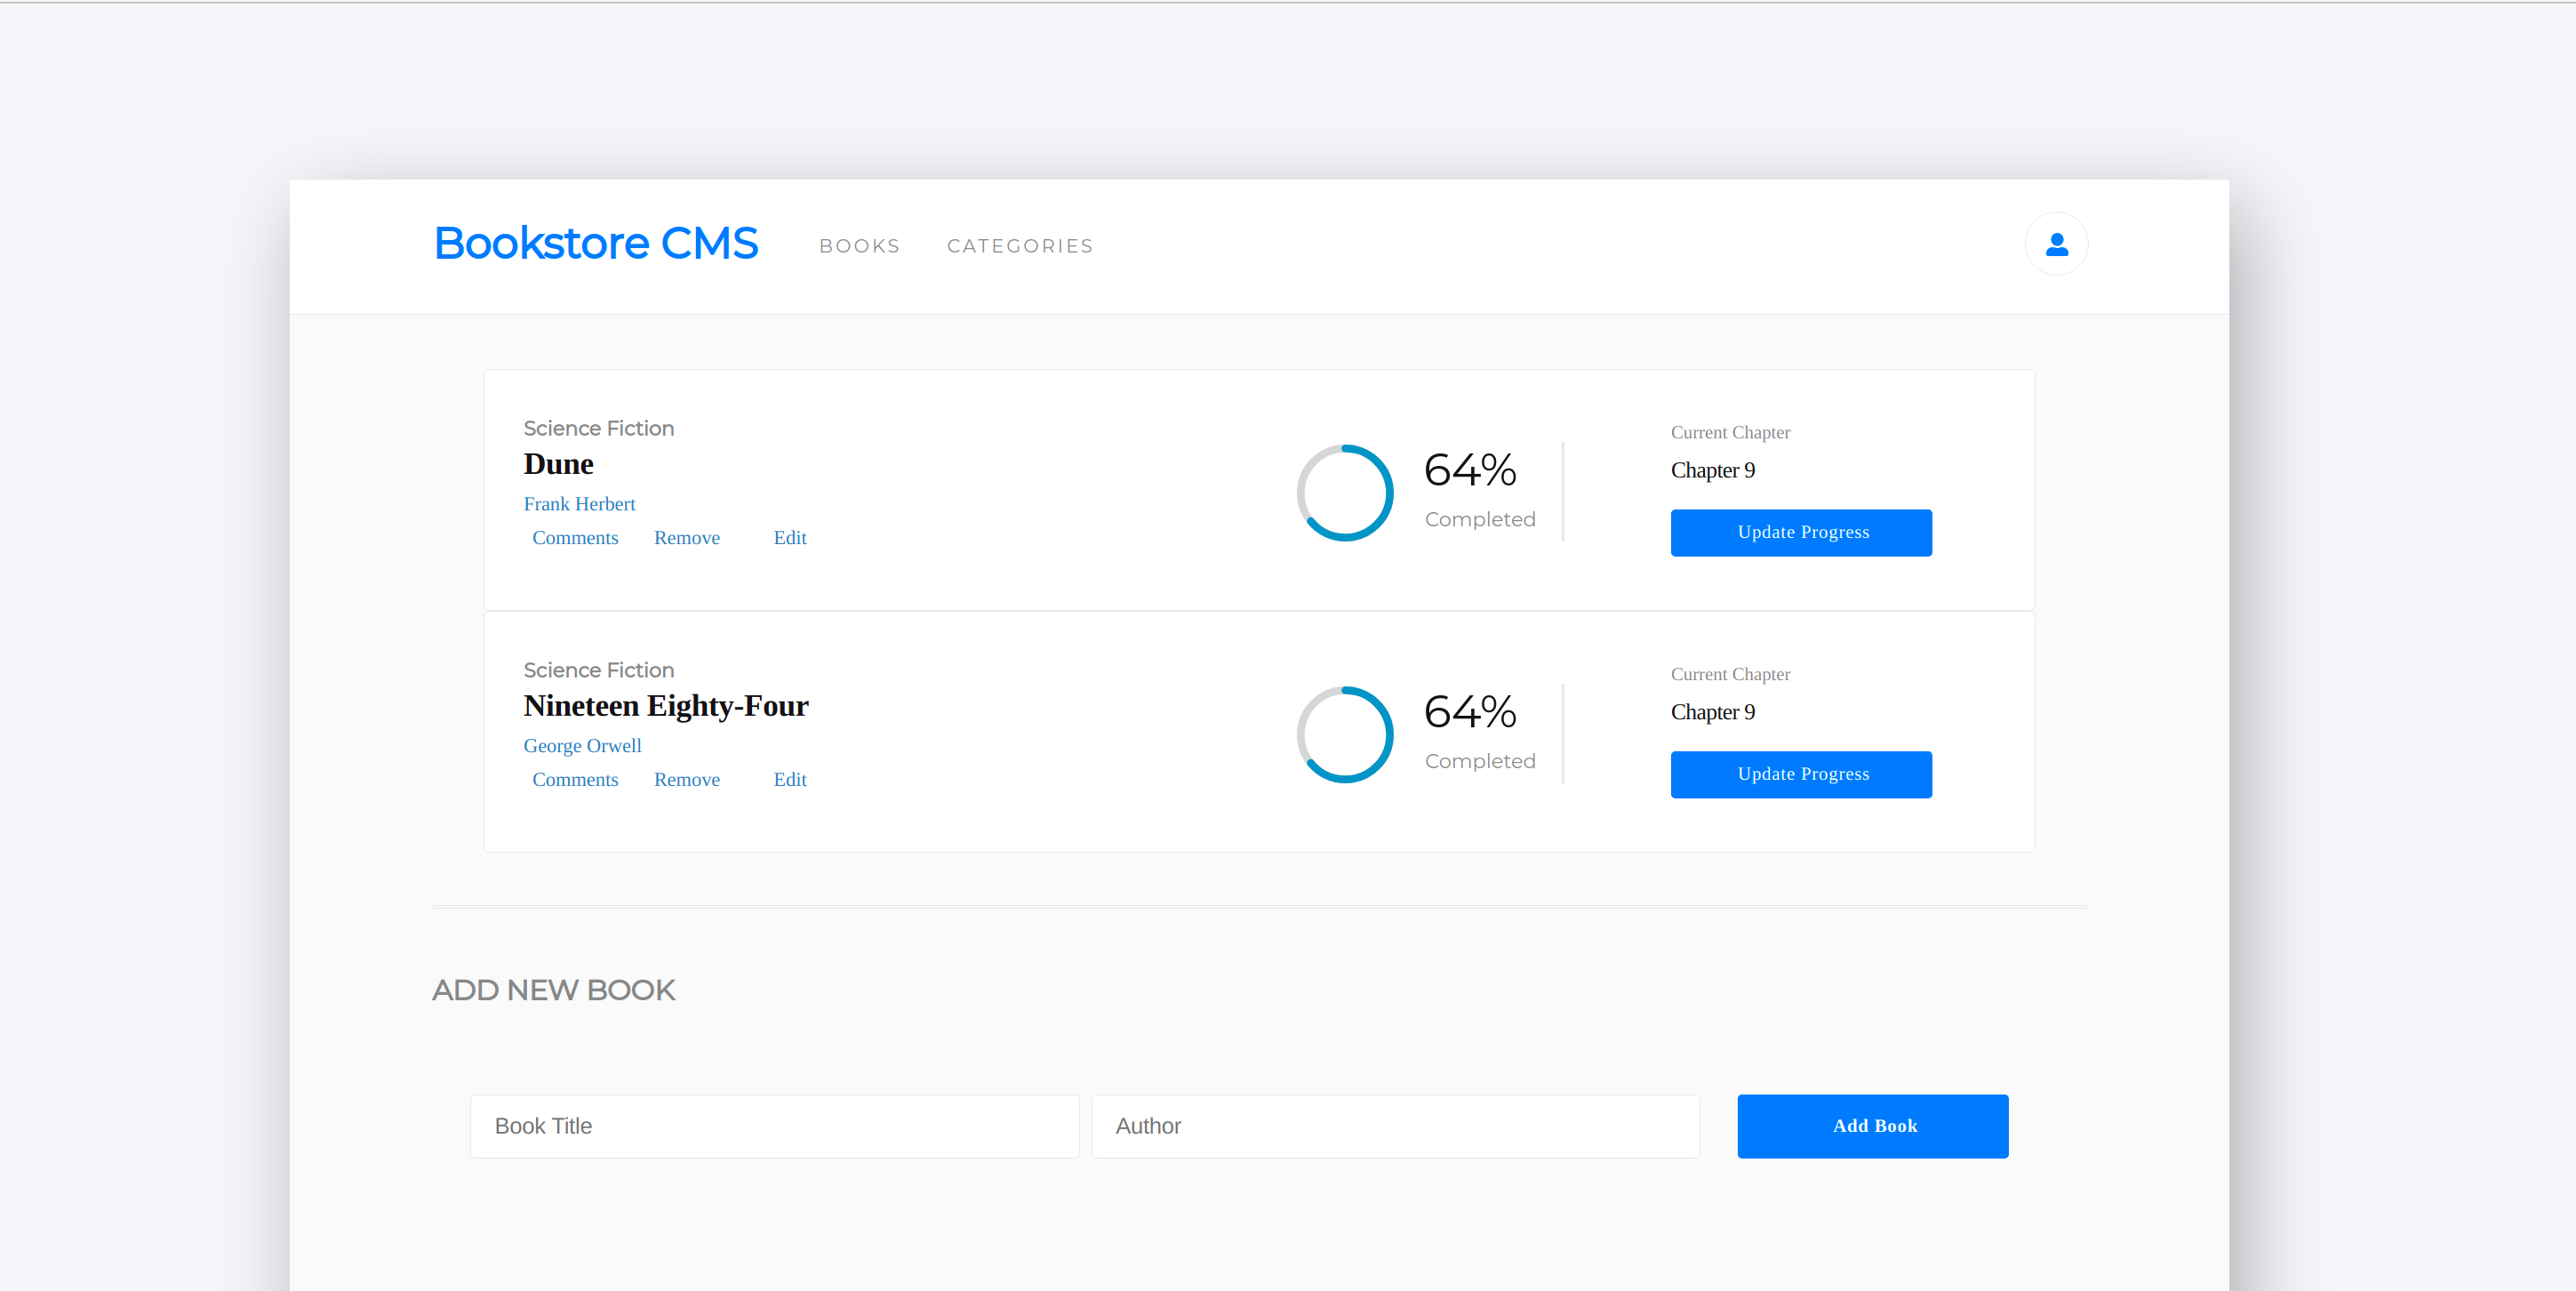The width and height of the screenshot is (2576, 1291).
Task: Edit the Nineteen Eighty-Four entry
Action: click(789, 780)
